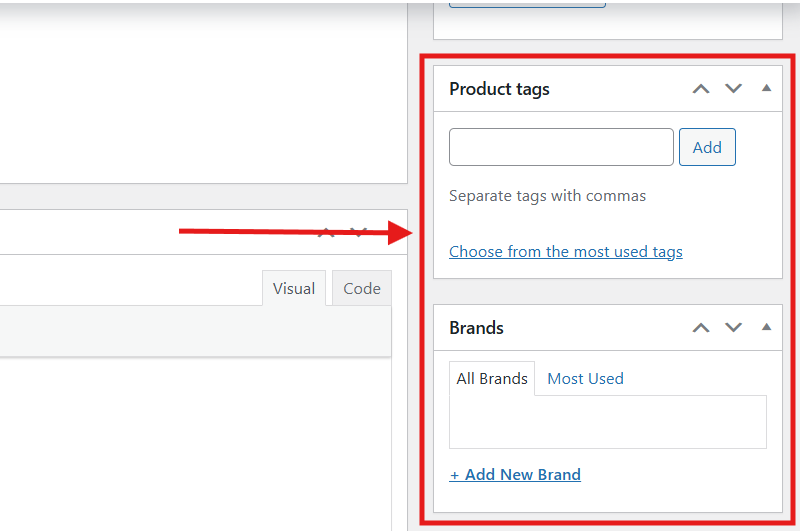Image resolution: width=800 pixels, height=531 pixels.
Task: Switch editor to Visual tab
Action: click(x=294, y=288)
